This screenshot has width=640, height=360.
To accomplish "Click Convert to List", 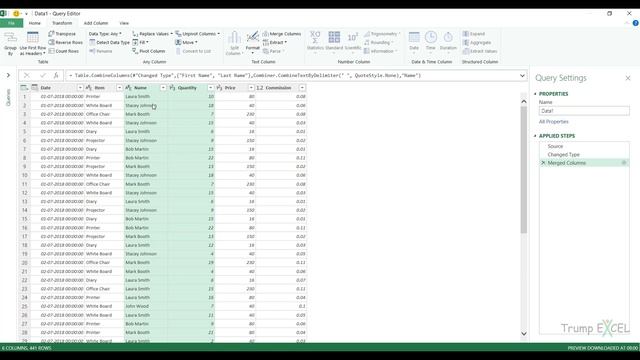I will [x=193, y=51].
